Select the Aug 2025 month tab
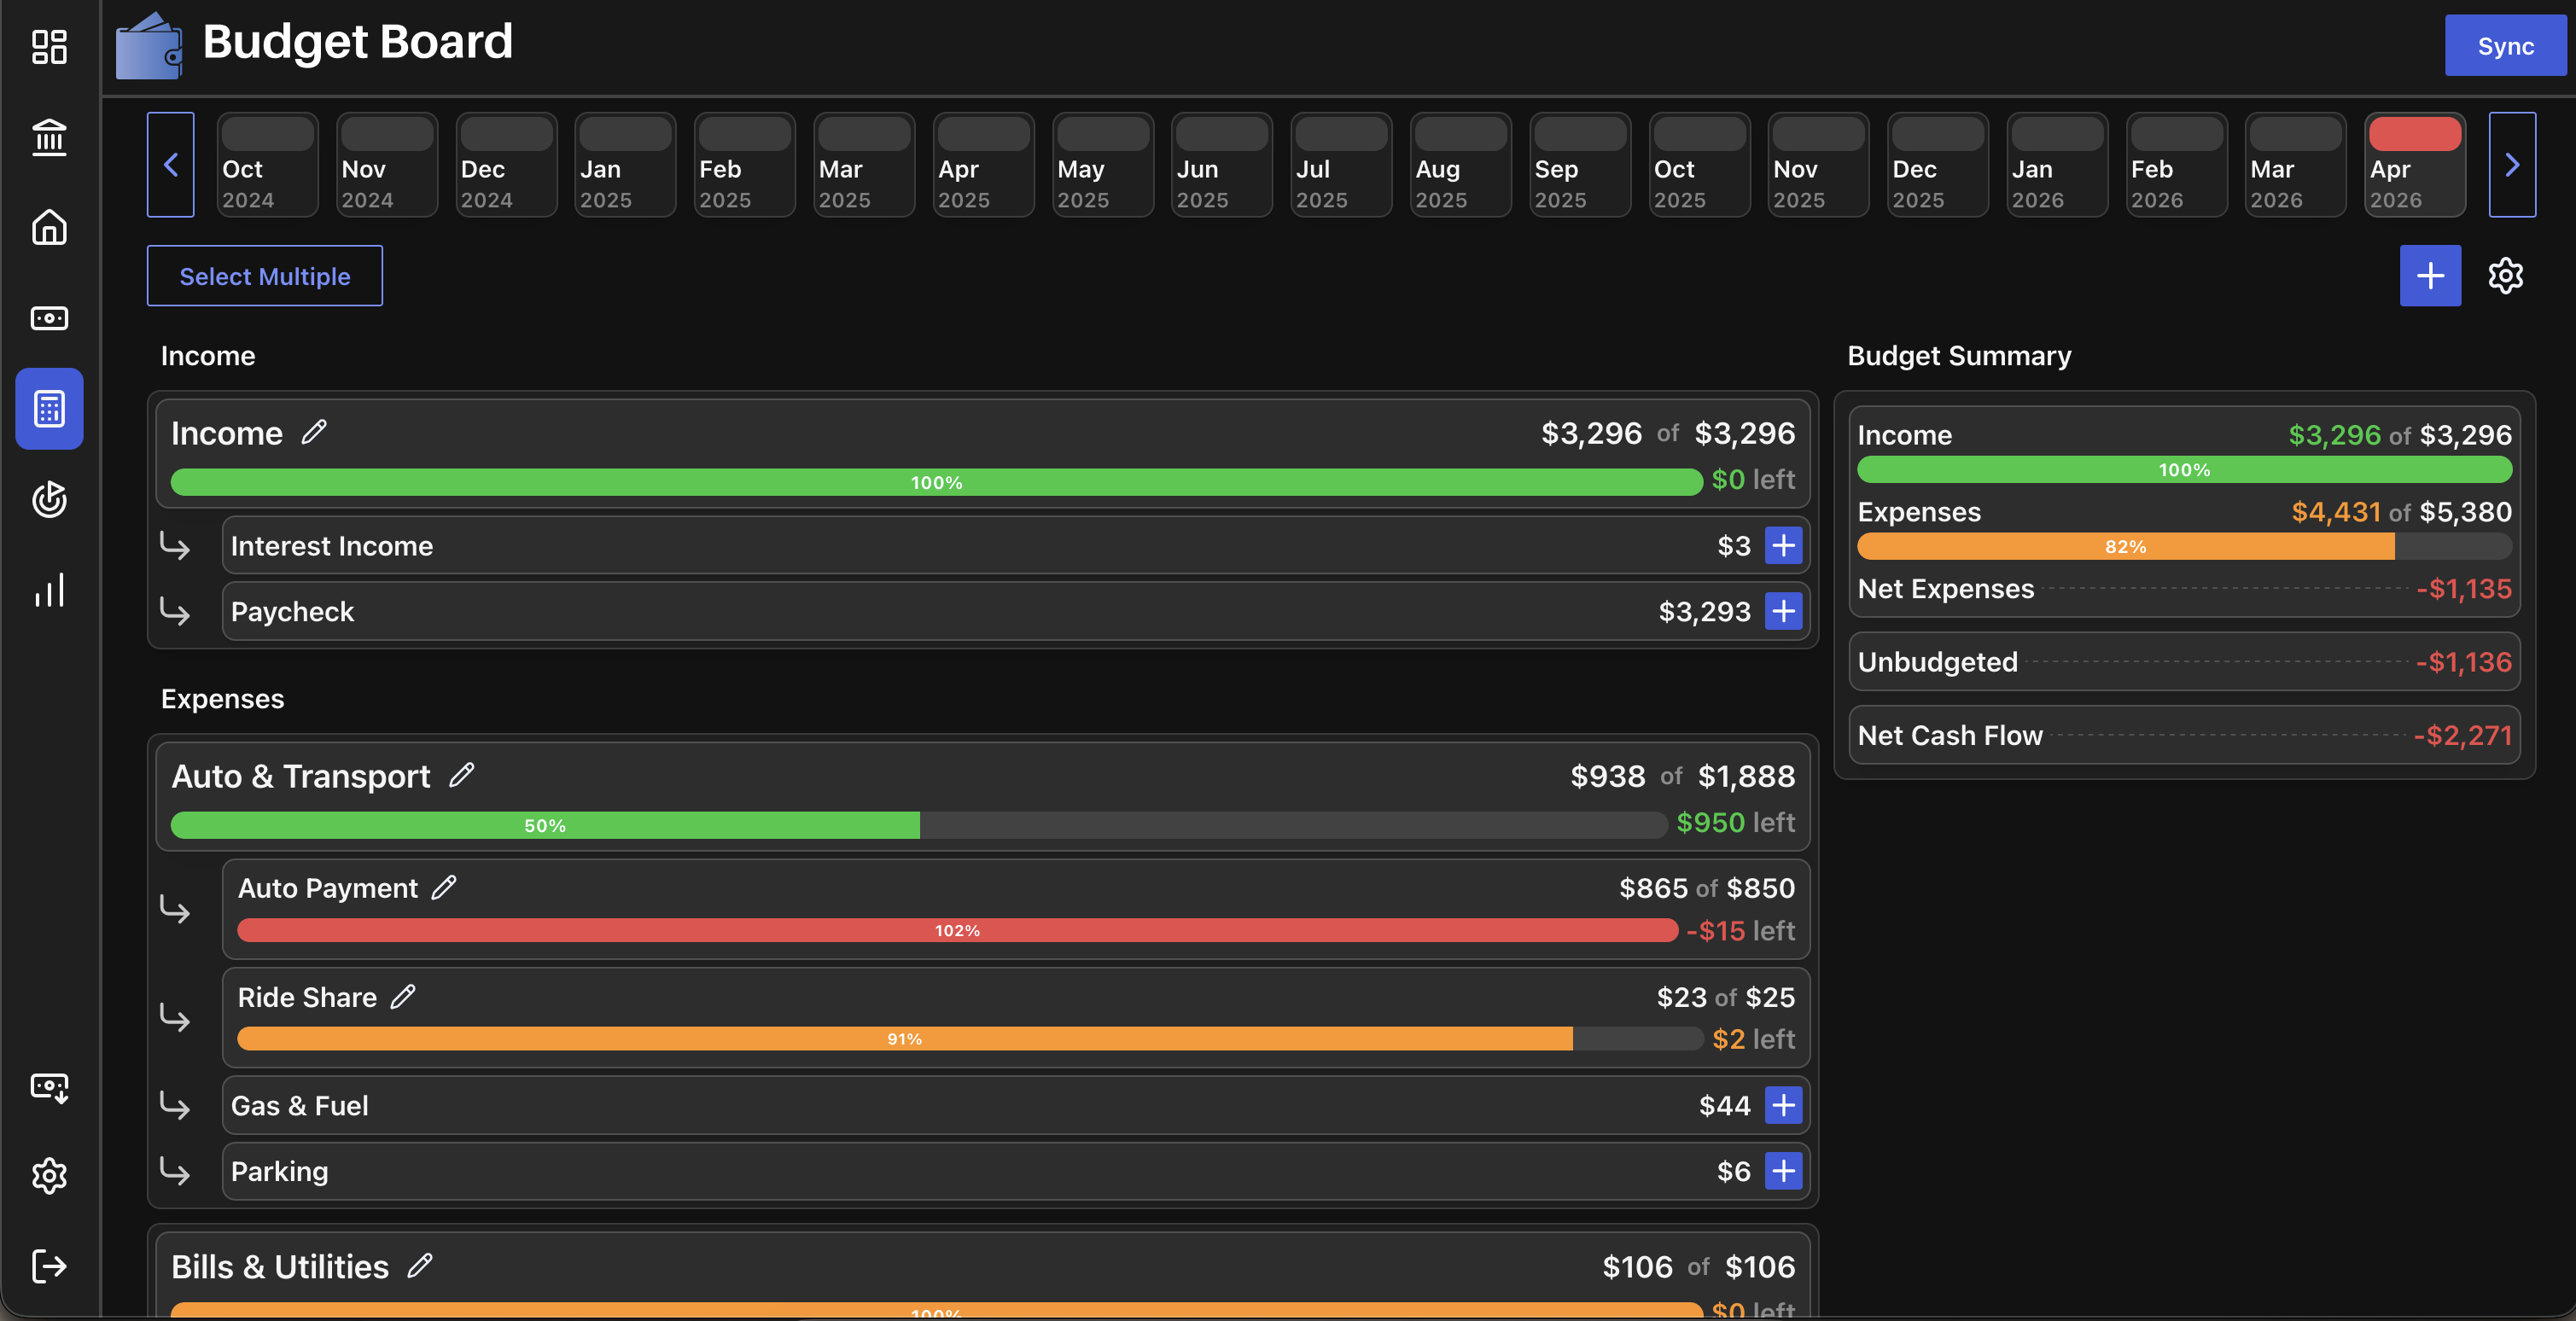2576x1321 pixels. tap(1461, 164)
